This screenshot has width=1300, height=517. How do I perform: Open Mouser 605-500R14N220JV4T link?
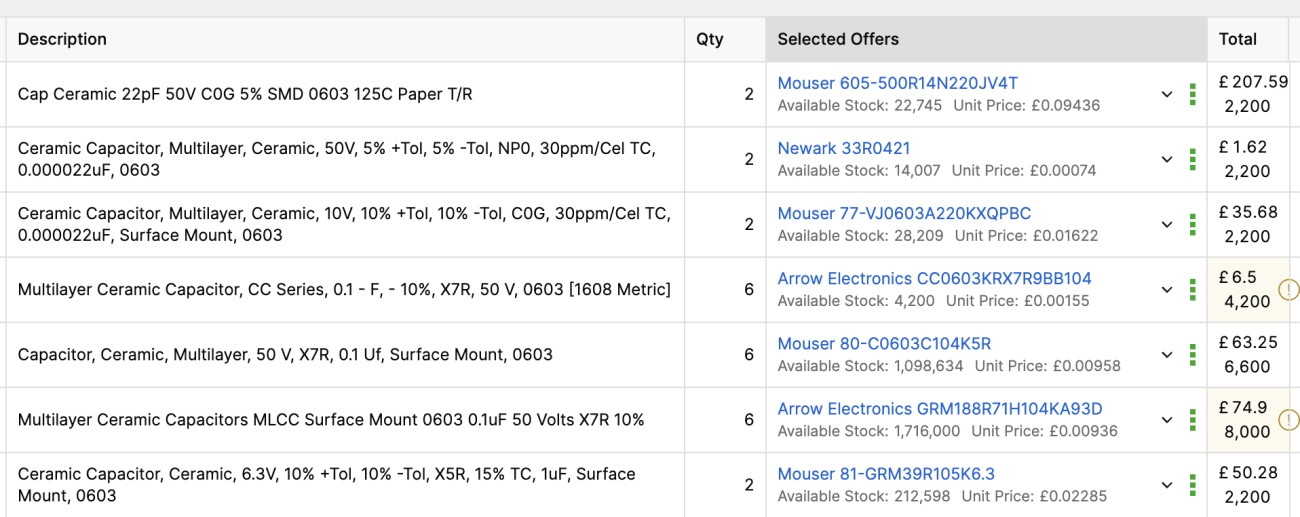click(x=898, y=83)
